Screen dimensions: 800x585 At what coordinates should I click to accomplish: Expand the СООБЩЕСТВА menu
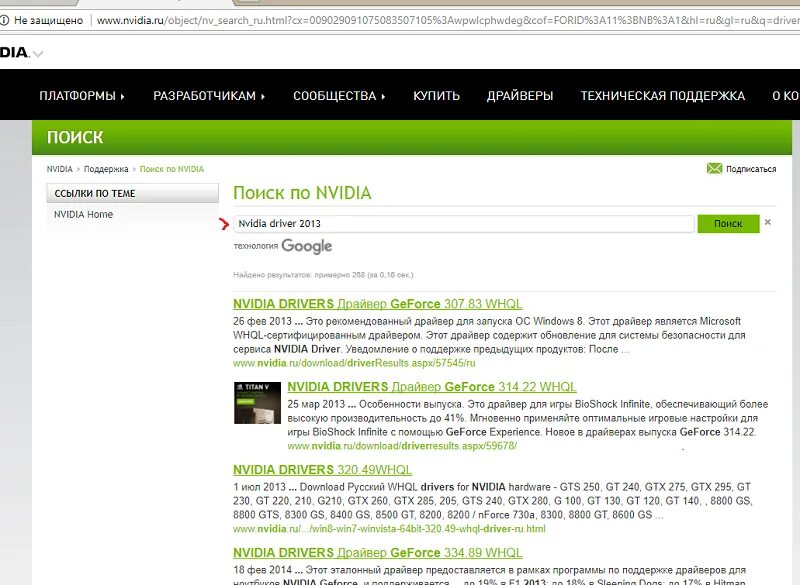coord(339,95)
